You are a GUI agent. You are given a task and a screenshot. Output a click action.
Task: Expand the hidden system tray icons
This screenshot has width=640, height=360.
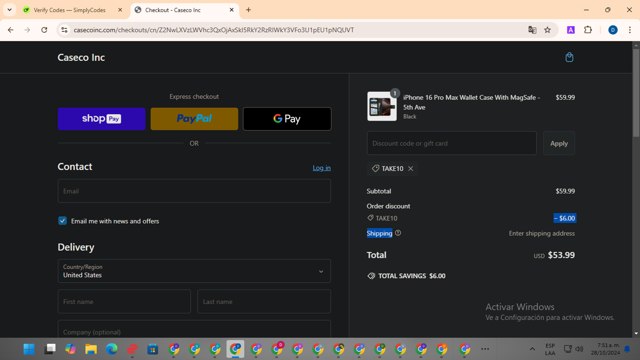pos(532,349)
